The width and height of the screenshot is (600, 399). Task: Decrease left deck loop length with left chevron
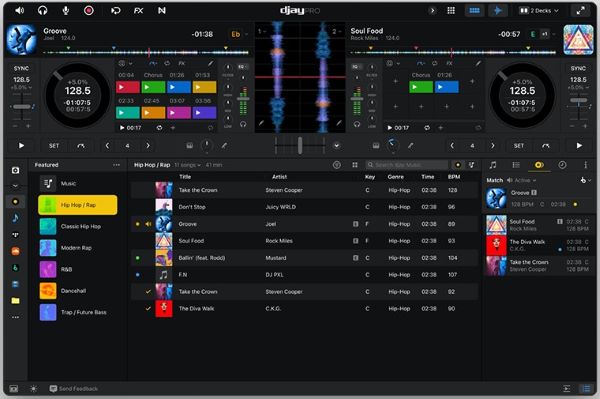[108, 146]
